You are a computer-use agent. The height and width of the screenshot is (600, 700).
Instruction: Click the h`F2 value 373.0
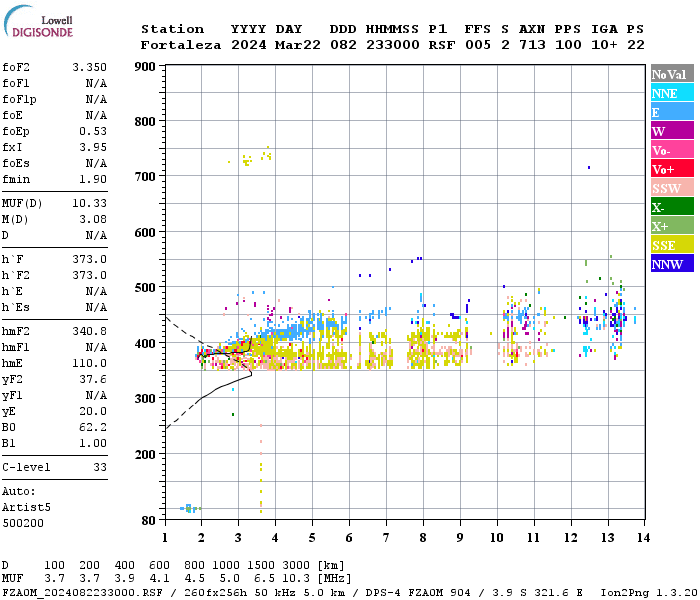(x=89, y=275)
